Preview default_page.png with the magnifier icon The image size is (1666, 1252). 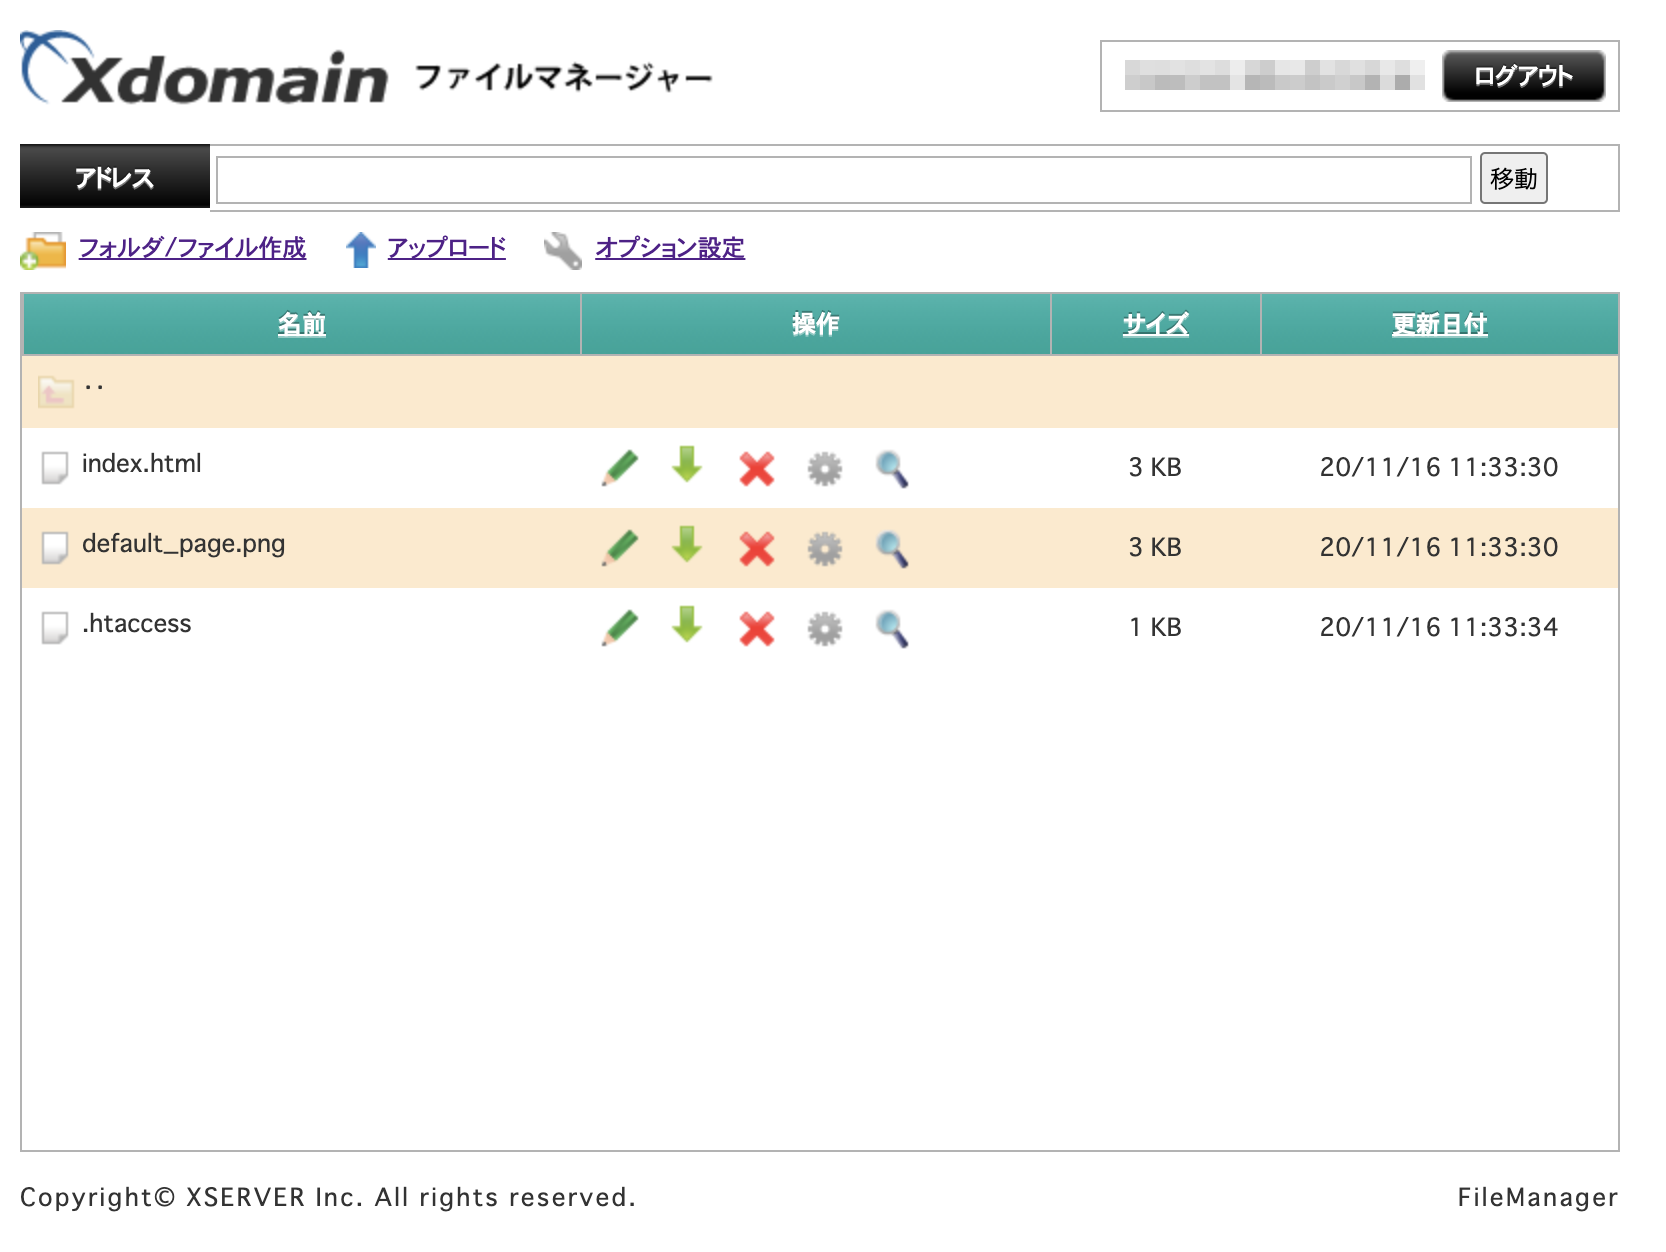[893, 547]
